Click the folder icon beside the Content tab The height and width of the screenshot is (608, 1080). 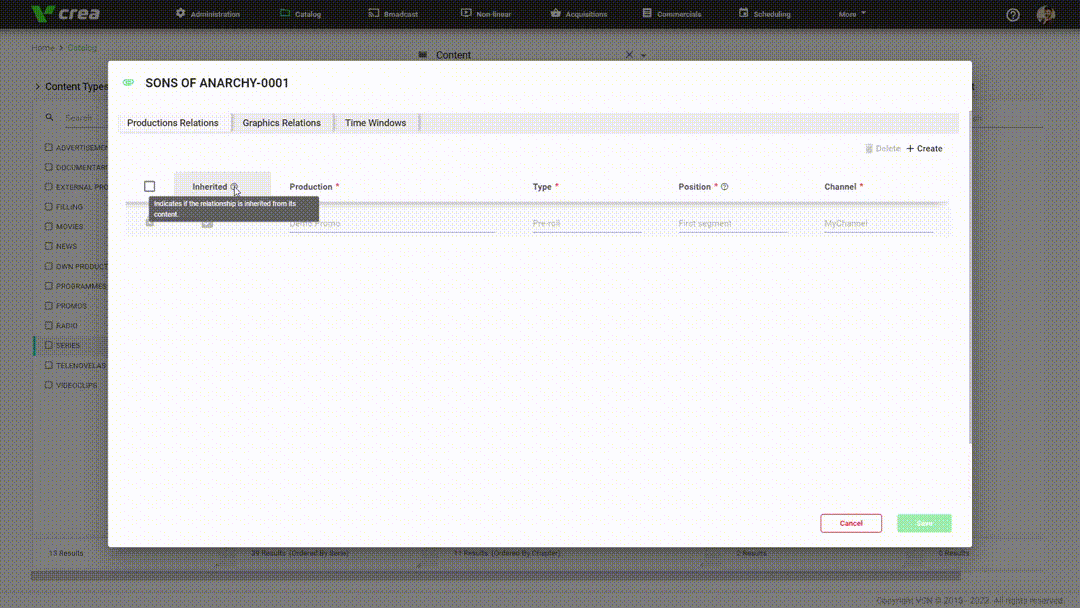(x=423, y=54)
